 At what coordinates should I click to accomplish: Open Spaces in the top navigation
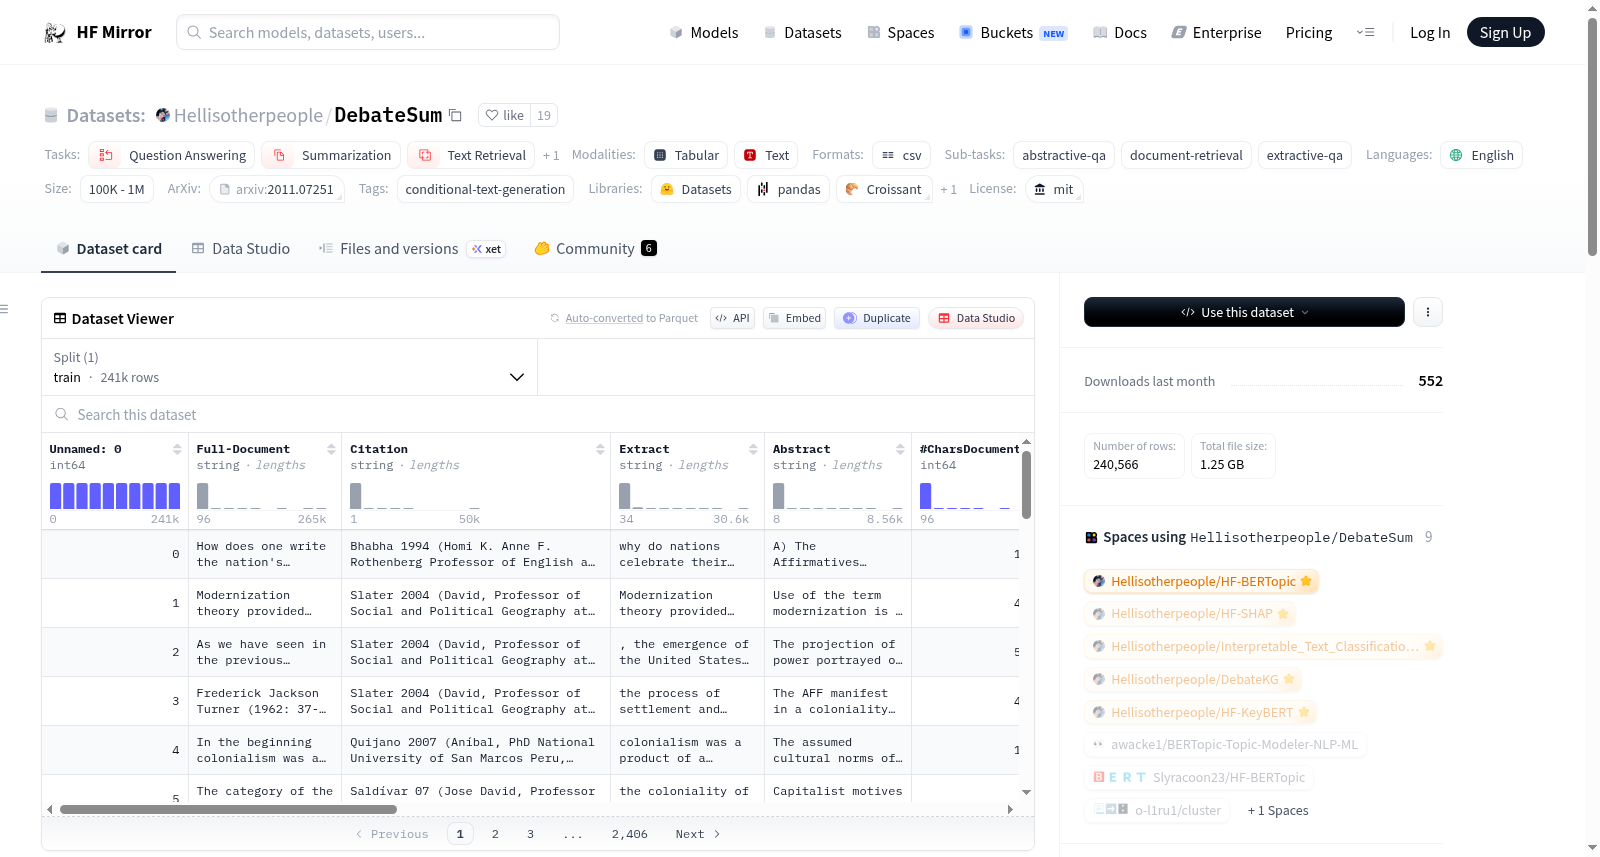click(900, 33)
